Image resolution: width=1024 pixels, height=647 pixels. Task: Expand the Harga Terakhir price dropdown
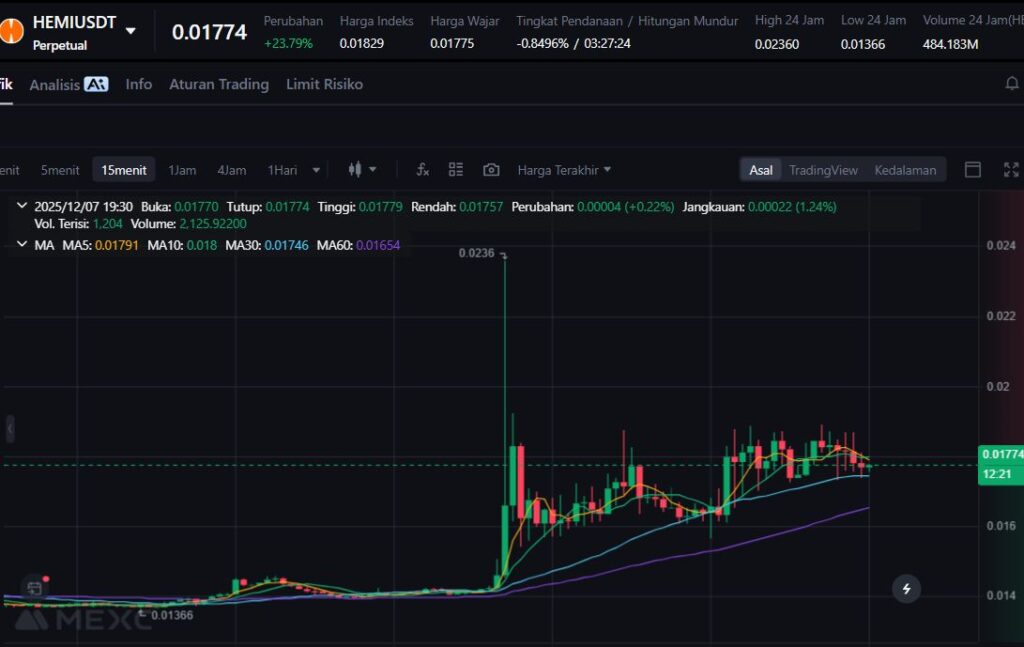click(x=564, y=170)
